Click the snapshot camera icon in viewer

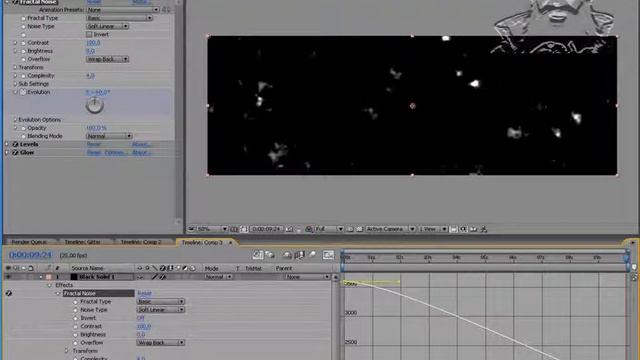289,229
